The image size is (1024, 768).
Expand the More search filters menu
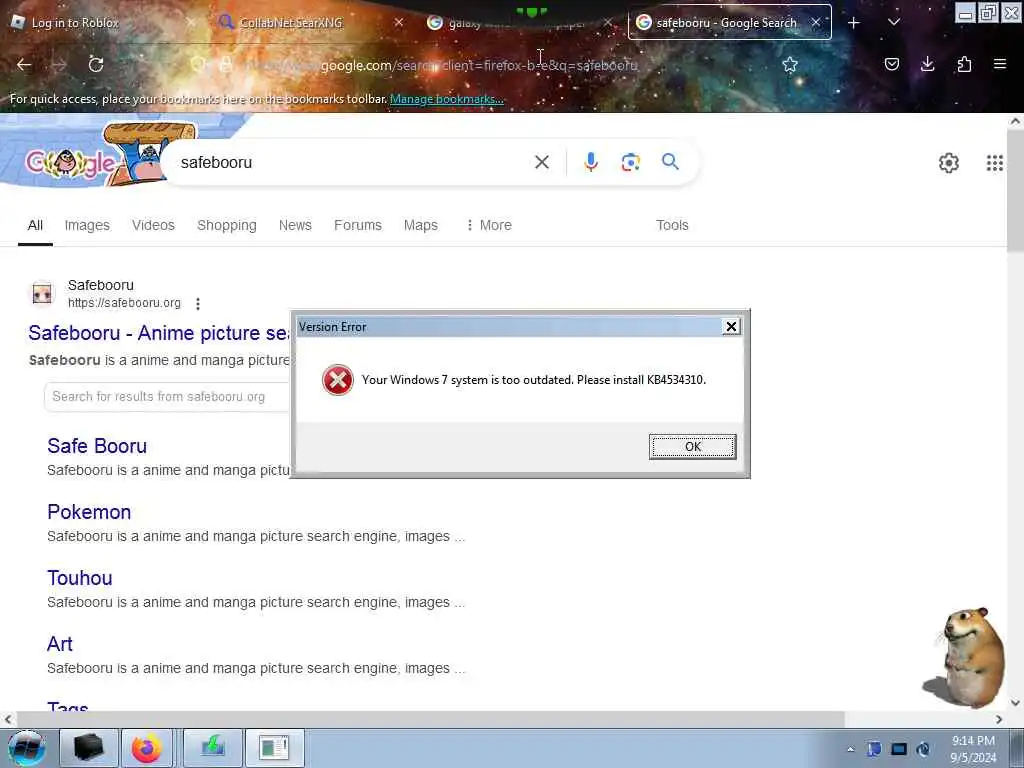(489, 225)
